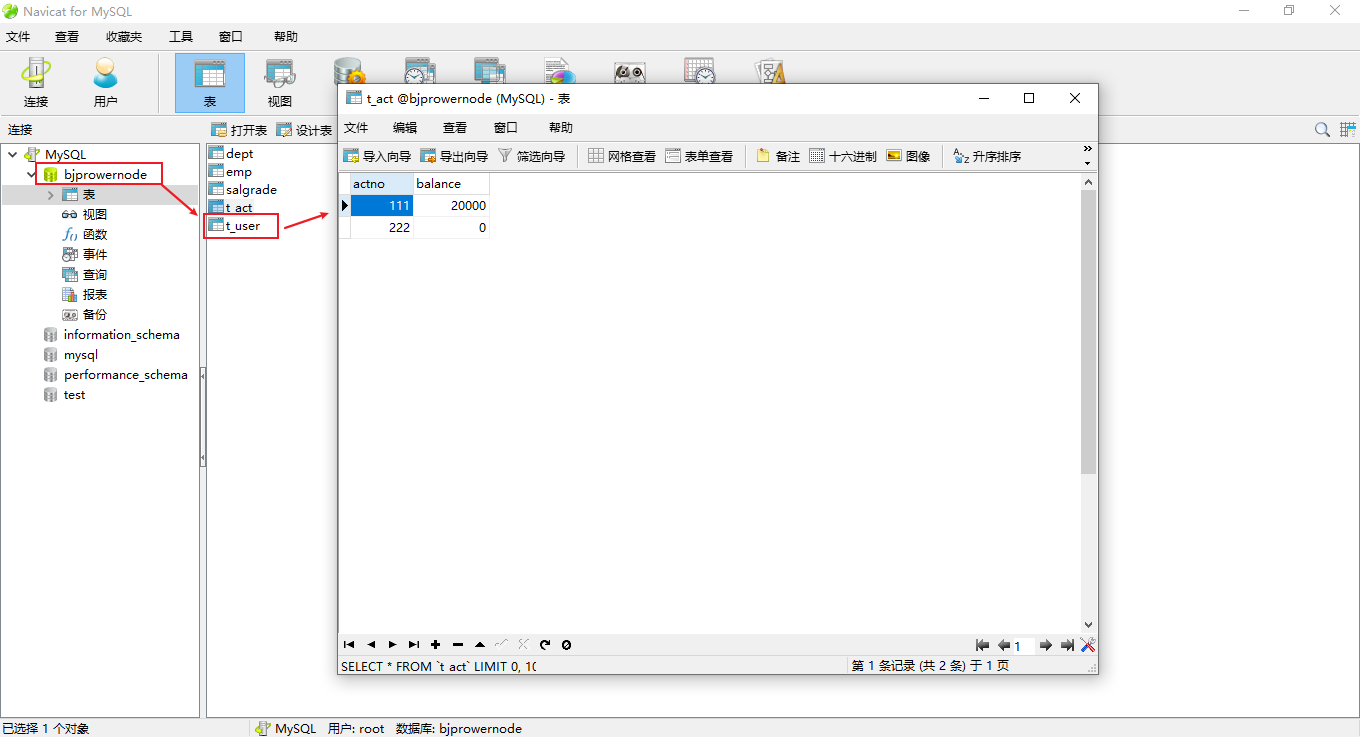This screenshot has width=1360, height=737.
Task: Go to last page arrow
Action: [1067, 646]
